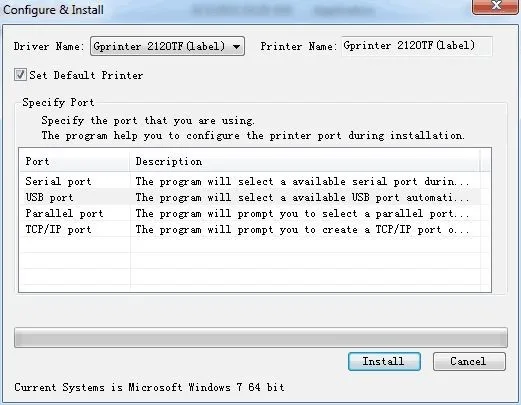Click the TCP/IP port description text
Screen dimensions: 521x405
pos(302,229)
